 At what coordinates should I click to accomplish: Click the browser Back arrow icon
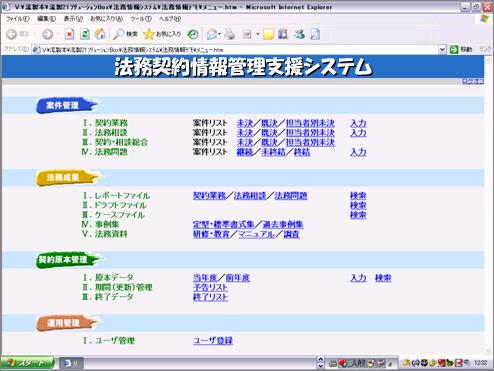click(12, 34)
